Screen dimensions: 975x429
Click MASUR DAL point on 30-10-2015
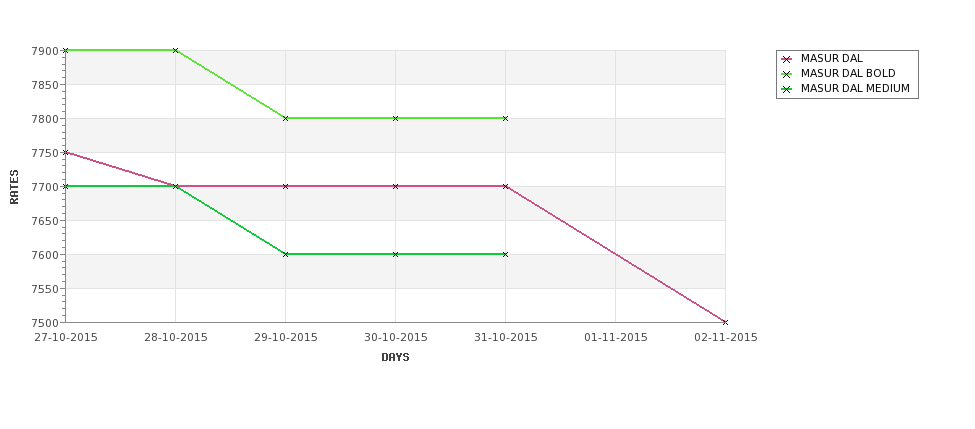(x=395, y=186)
